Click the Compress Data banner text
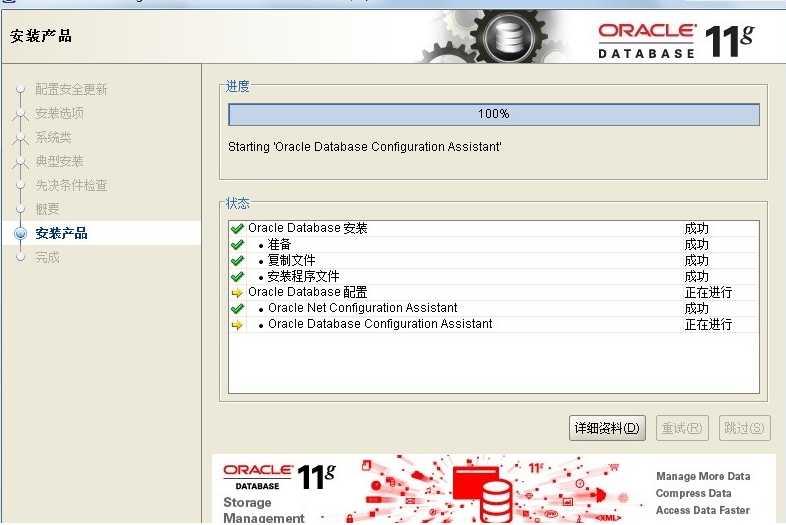Viewport: 786px width, 525px height. tap(693, 493)
